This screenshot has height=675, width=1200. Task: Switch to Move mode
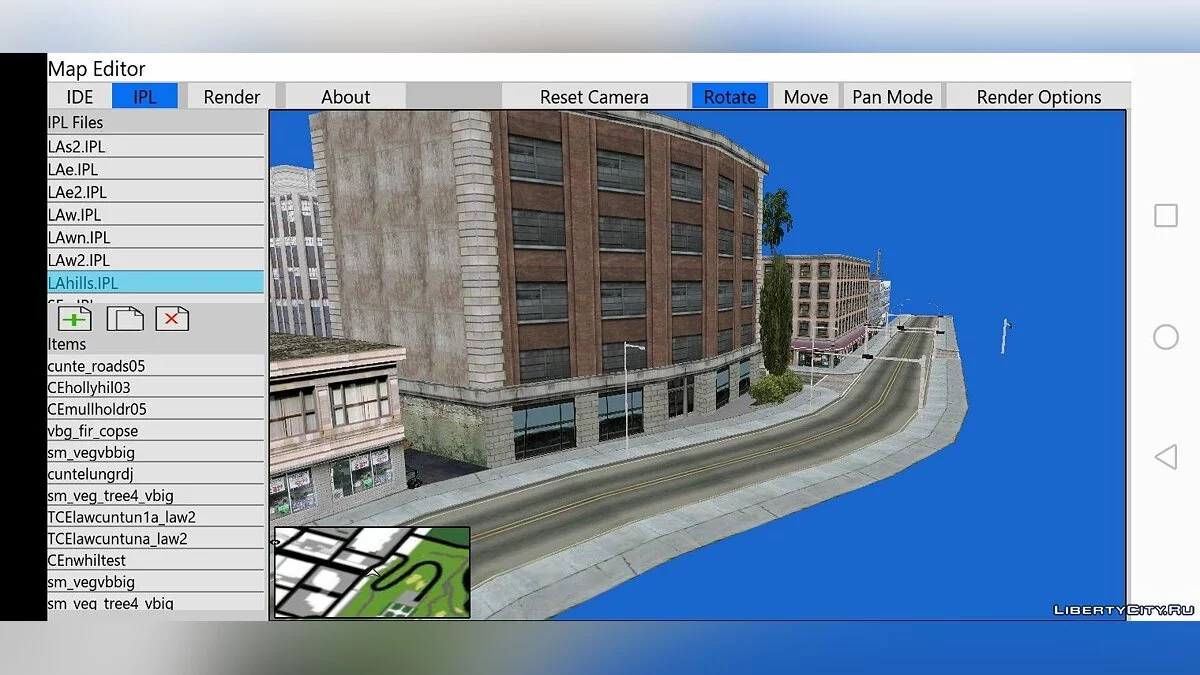pos(805,97)
